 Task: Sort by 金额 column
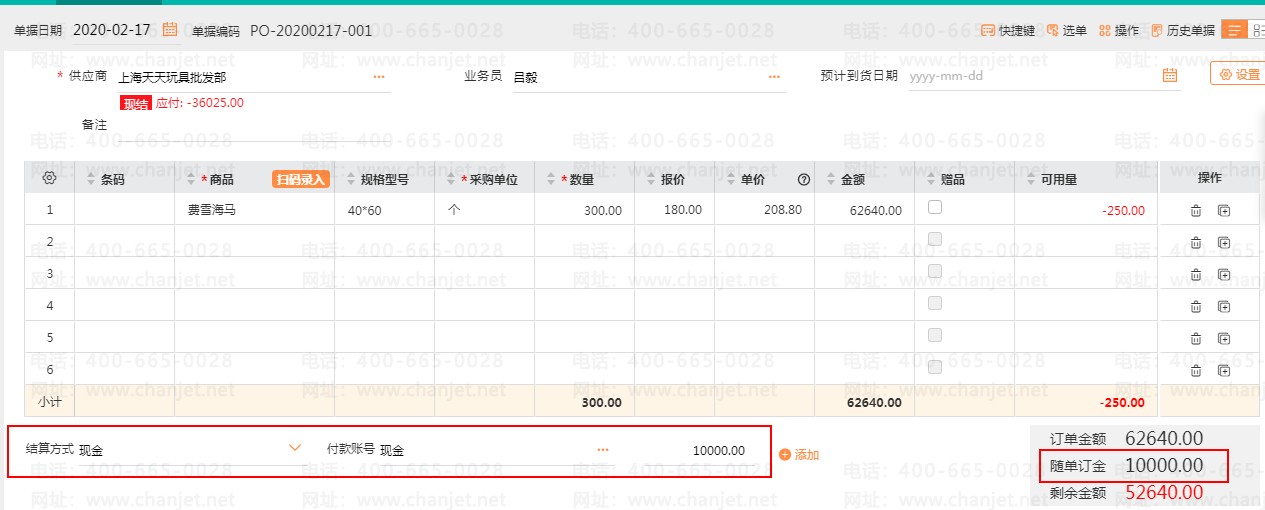coord(830,180)
